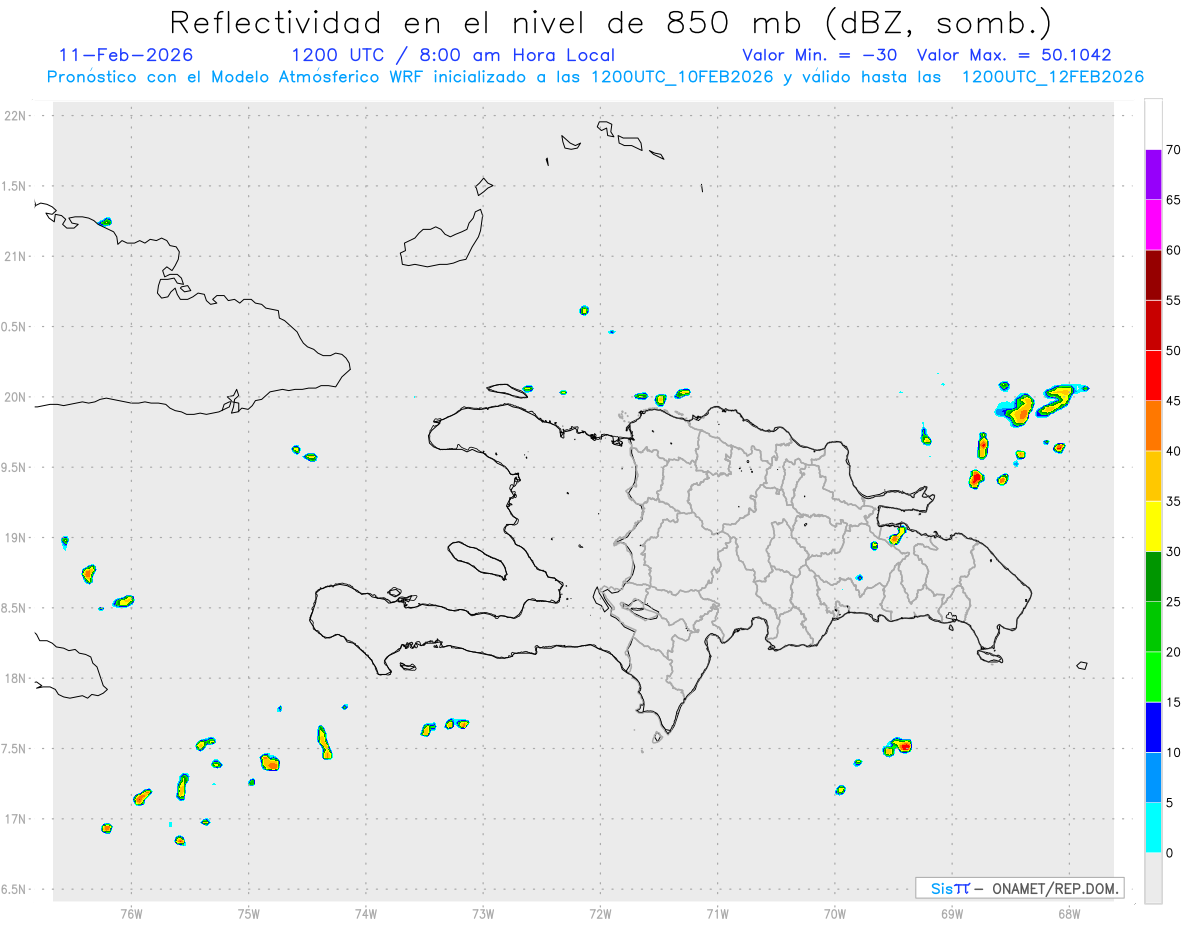Image resolution: width=1200 pixels, height=927 pixels.
Task: Click the '1200UTC_12FEB2026' valid-until timestamp
Action: tap(1052, 77)
